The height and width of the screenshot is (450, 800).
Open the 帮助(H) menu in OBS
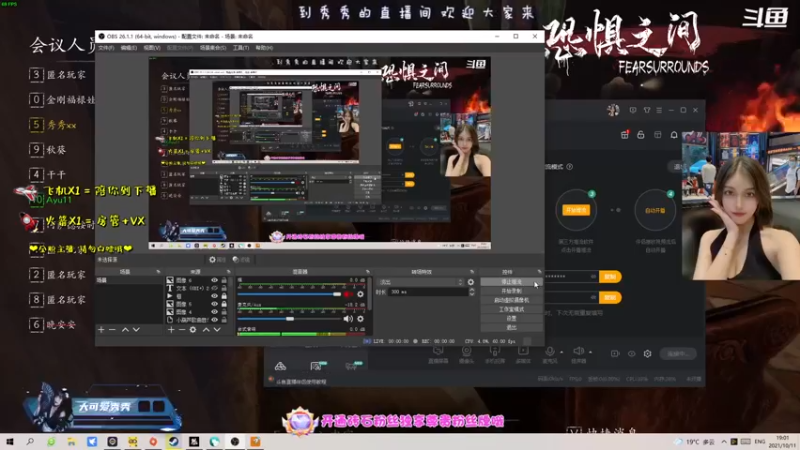tap(264, 48)
